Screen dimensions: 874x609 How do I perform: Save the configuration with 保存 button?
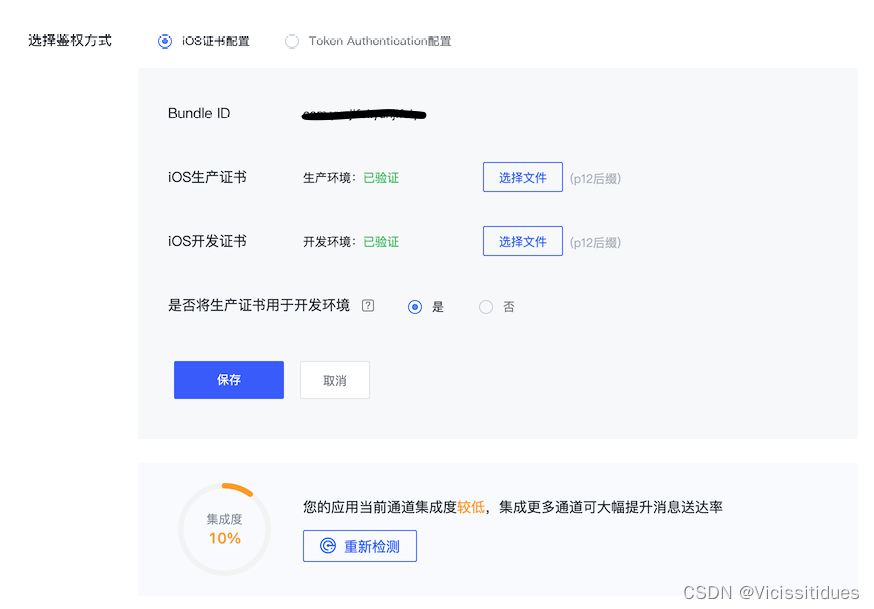pos(229,380)
